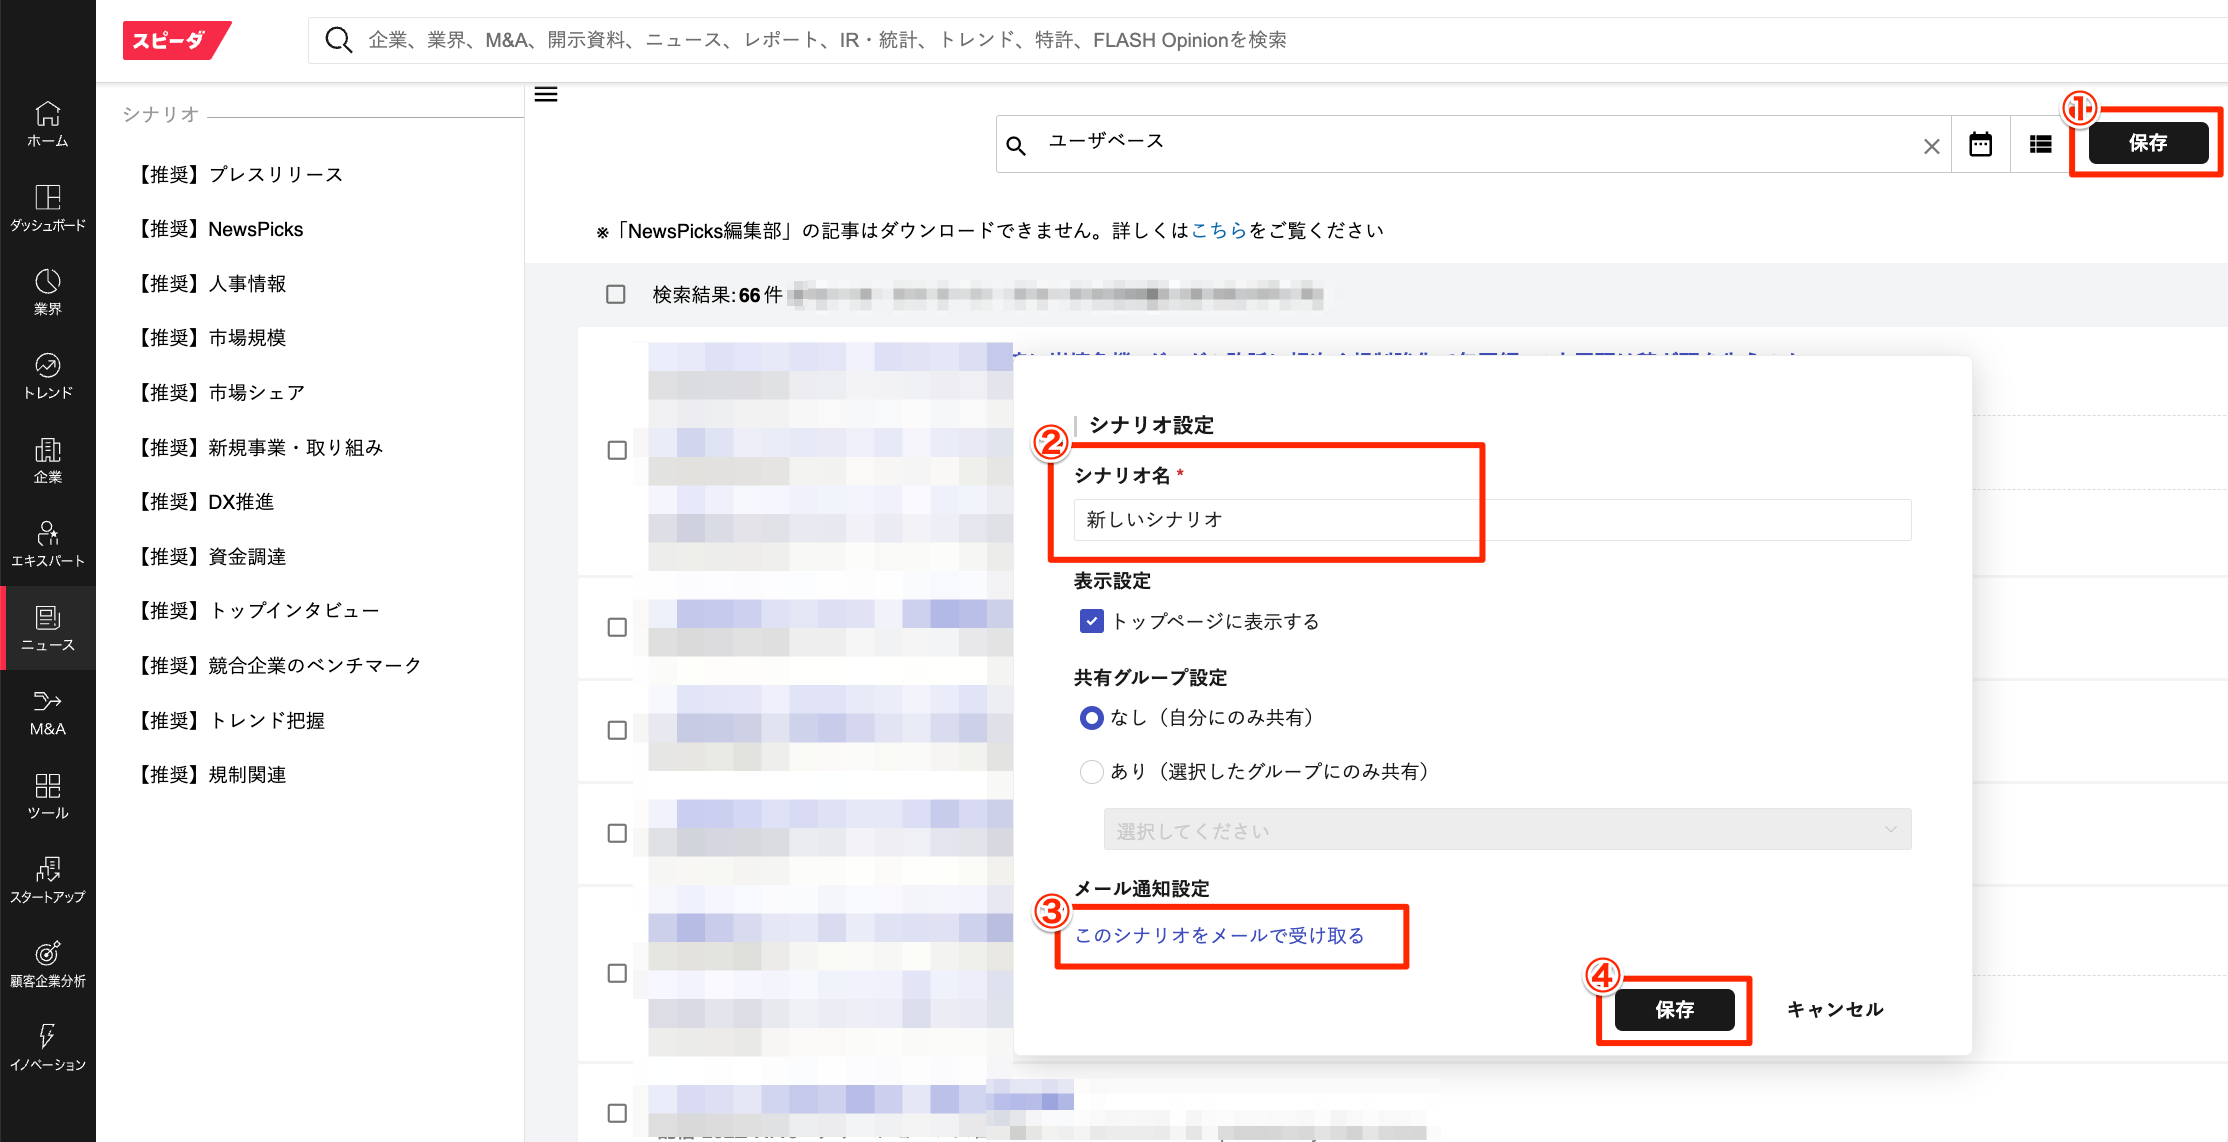This screenshot has width=2228, height=1142.
Task: Uncheck トップページに表示する checkbox
Action: [1091, 622]
